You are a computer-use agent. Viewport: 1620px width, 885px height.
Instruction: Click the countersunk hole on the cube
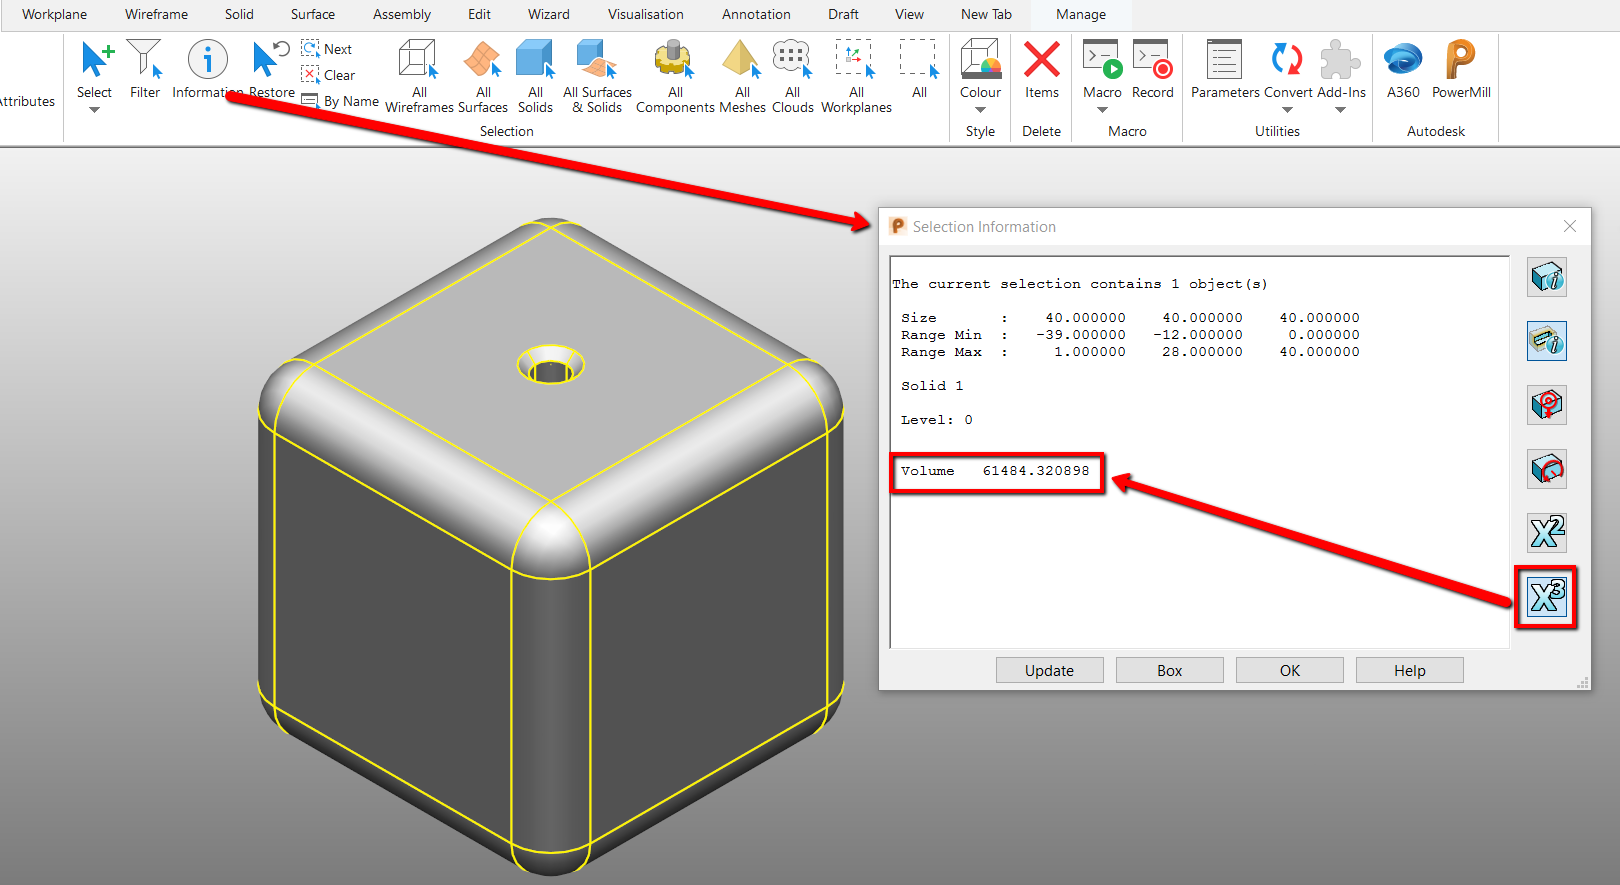(550, 365)
